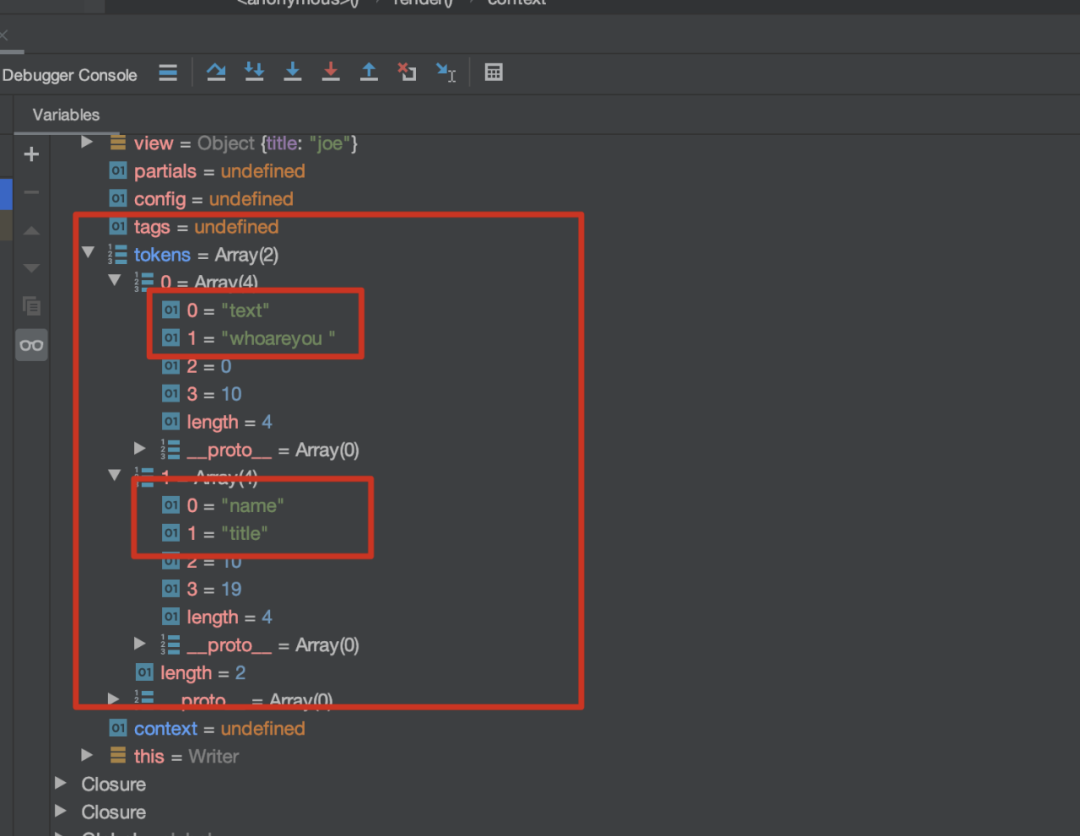Viewport: 1080px width, 836px height.
Task: Switch to the Debugger Console tab
Action: 70,75
